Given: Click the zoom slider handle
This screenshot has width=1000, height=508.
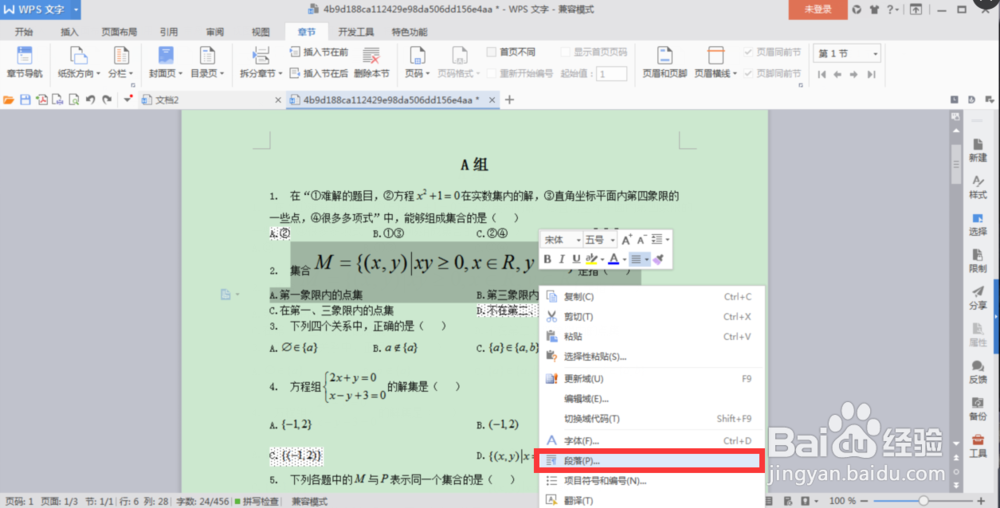Looking at the screenshot, I should tap(923, 502).
